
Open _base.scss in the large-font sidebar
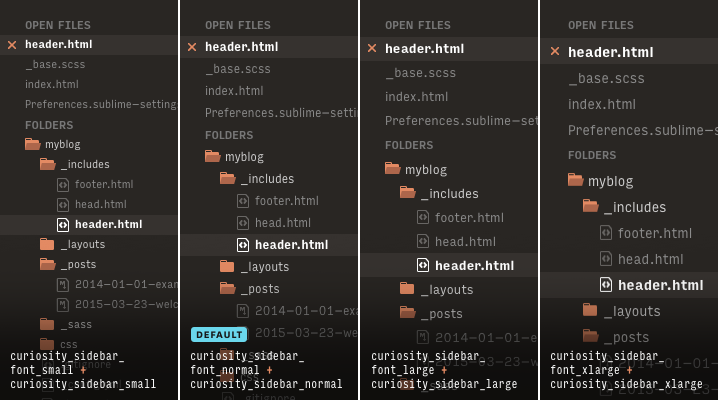(x=420, y=73)
